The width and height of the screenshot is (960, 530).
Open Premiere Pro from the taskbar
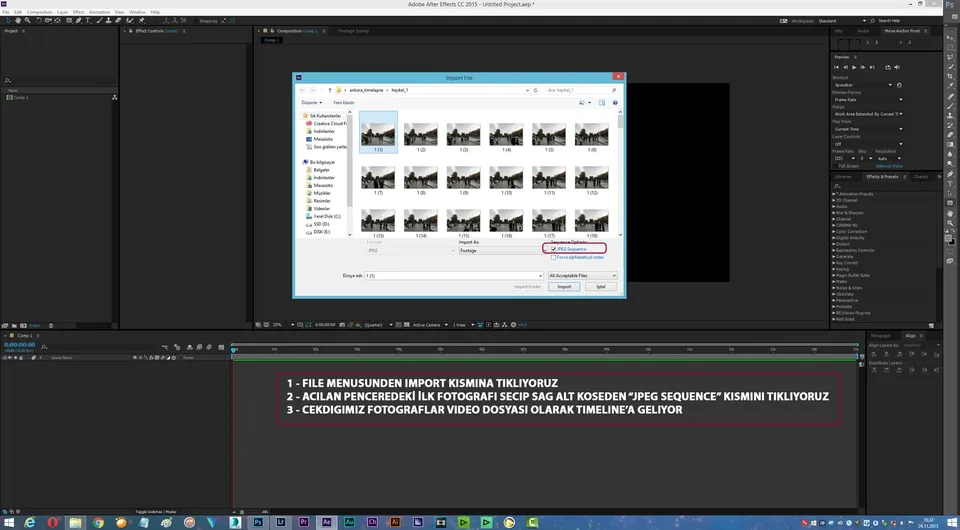(x=304, y=522)
